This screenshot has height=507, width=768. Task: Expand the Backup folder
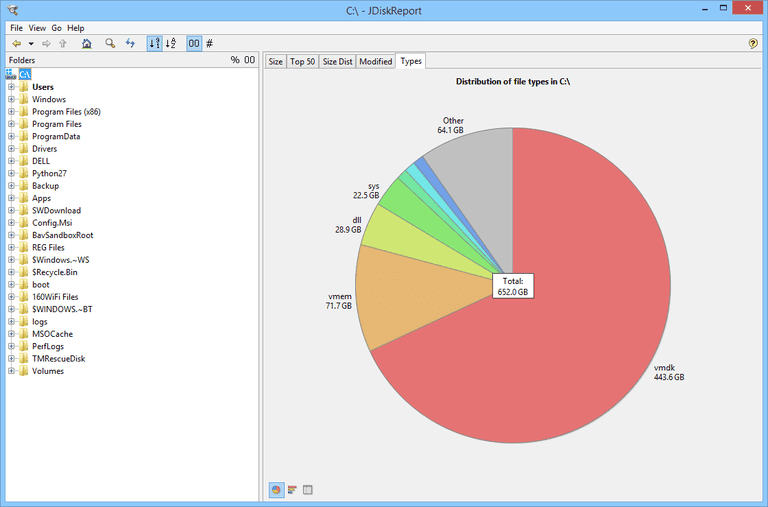pos(11,186)
